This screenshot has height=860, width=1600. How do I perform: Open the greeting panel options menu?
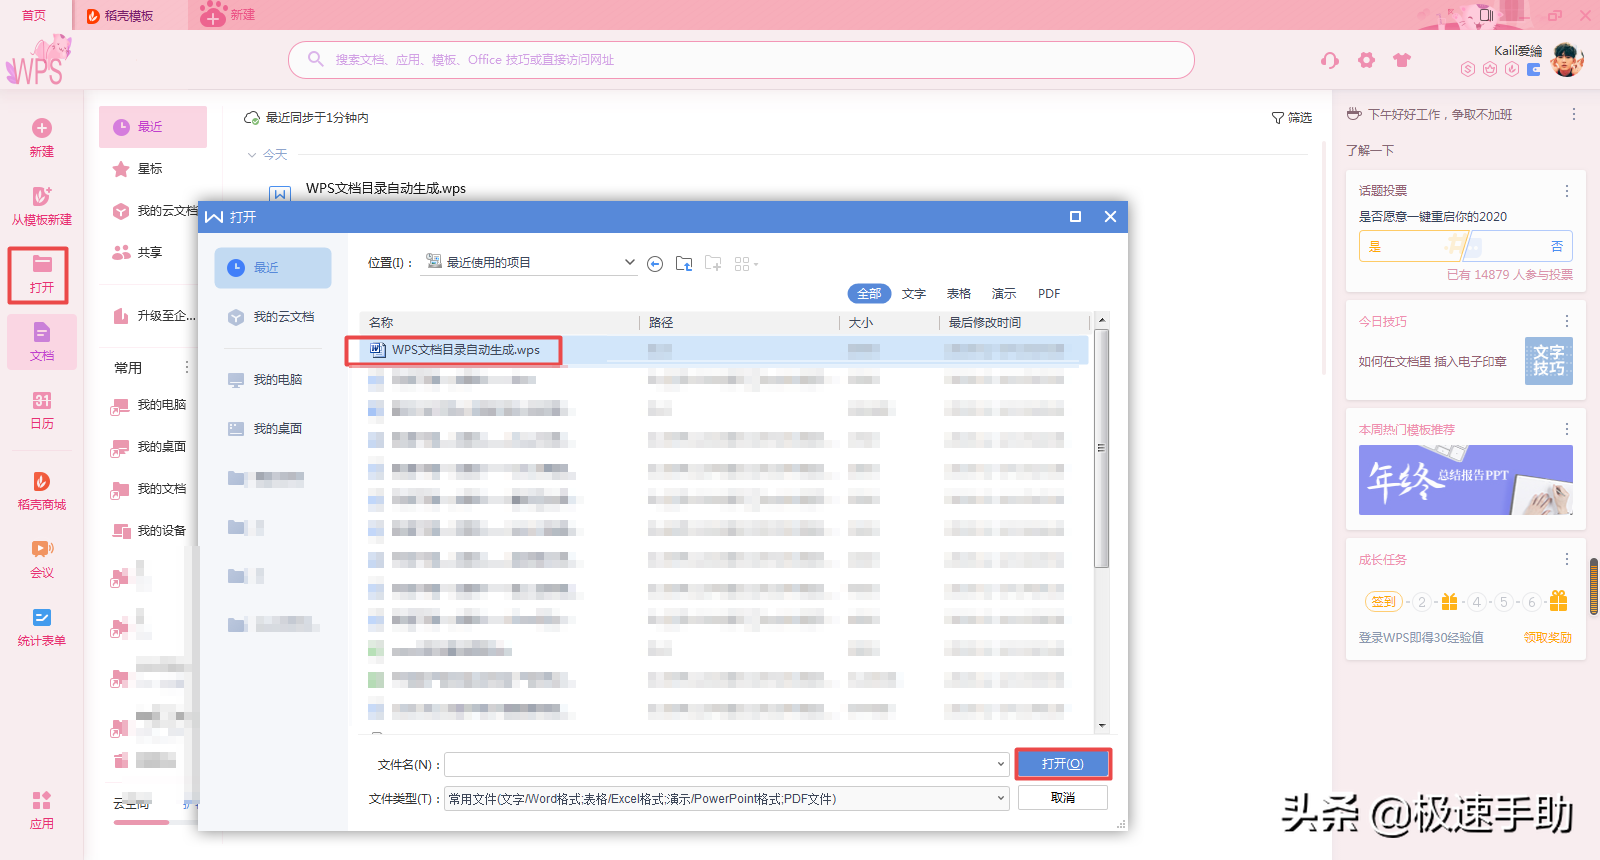pyautogui.click(x=1574, y=115)
